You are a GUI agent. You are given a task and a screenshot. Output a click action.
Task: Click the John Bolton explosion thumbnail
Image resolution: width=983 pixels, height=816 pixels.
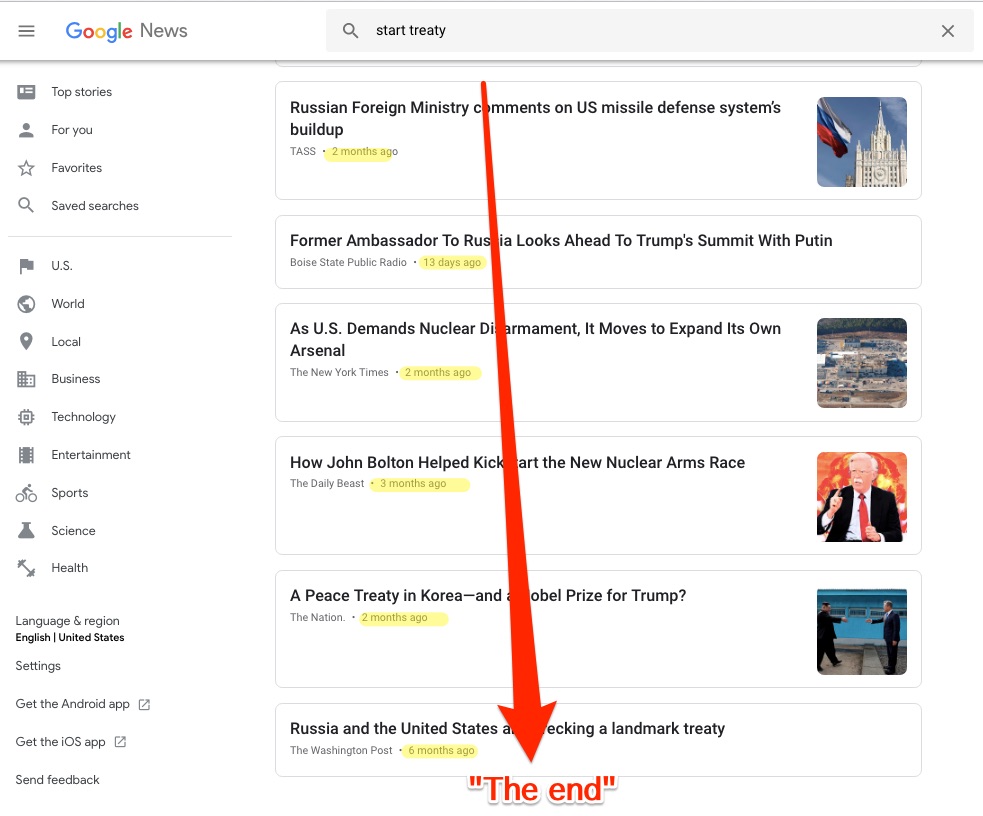pos(861,497)
